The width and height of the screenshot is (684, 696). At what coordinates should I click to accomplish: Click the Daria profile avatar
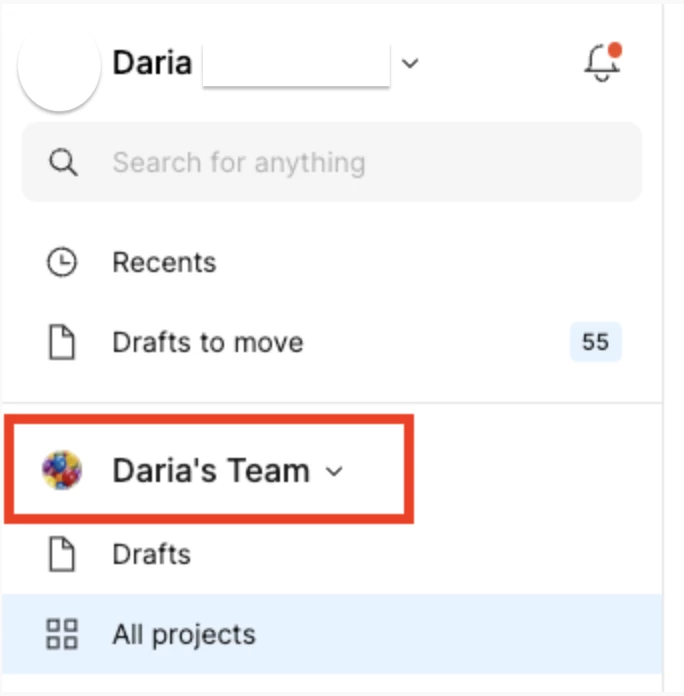coord(59,67)
